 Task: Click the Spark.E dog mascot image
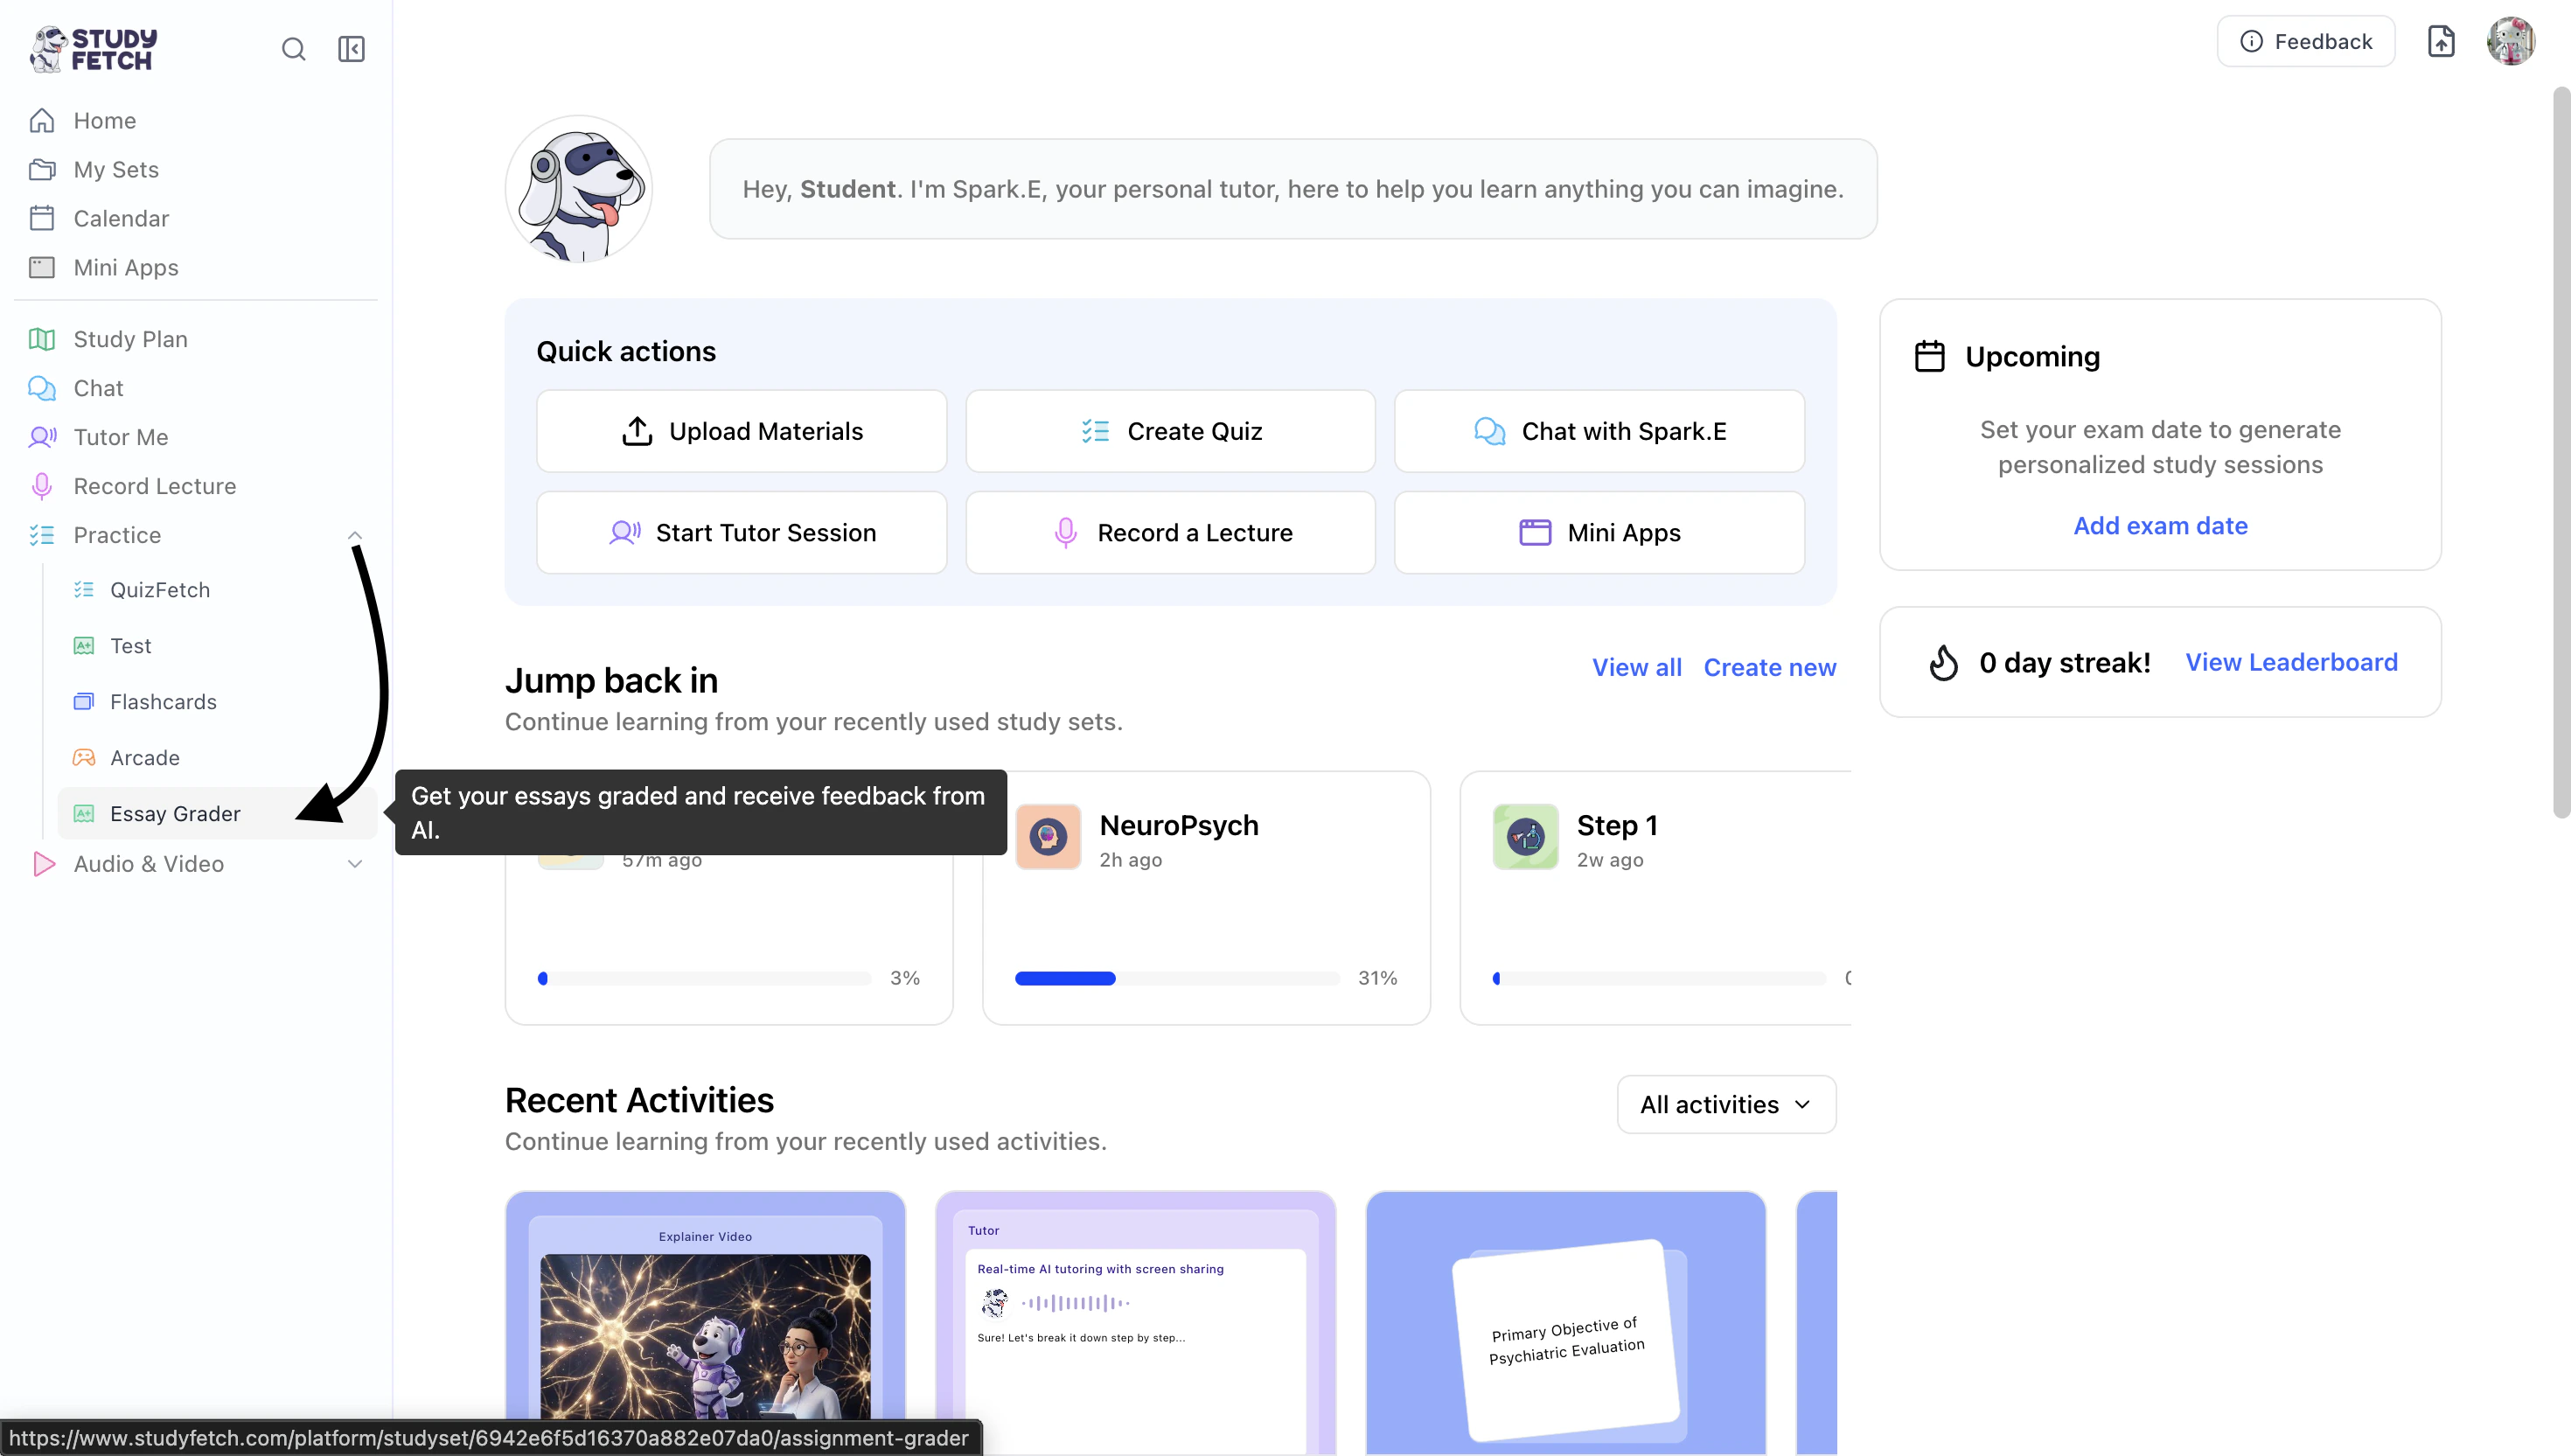tap(579, 189)
